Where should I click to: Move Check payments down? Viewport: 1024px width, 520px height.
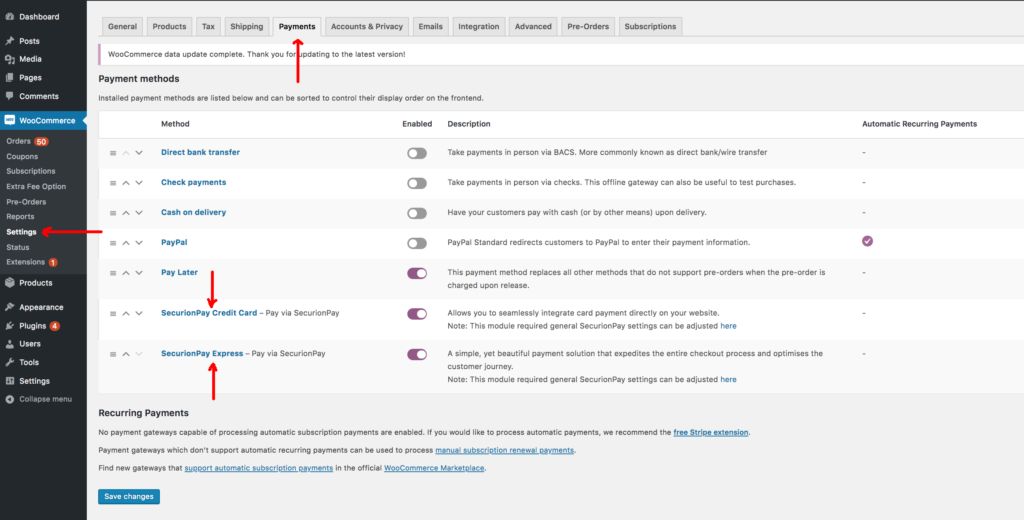[x=138, y=183]
